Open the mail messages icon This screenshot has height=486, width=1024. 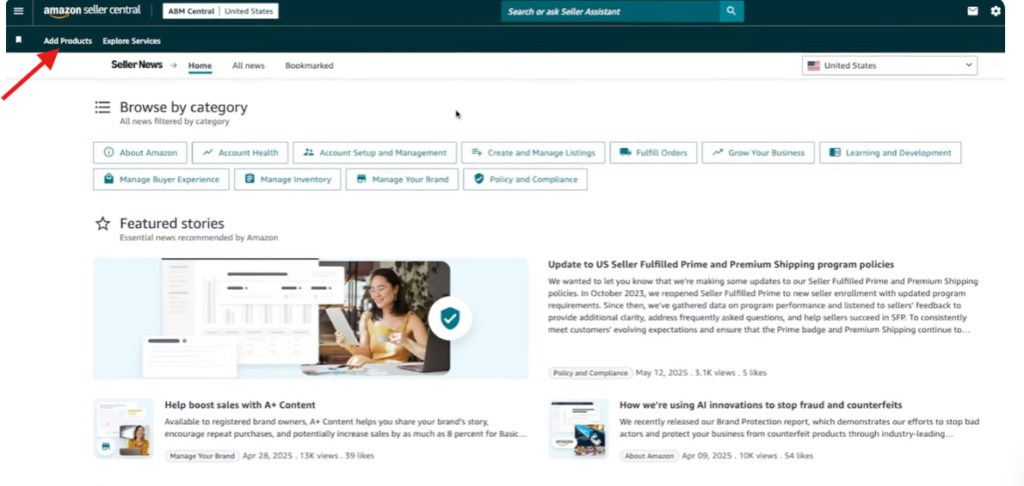(x=973, y=11)
